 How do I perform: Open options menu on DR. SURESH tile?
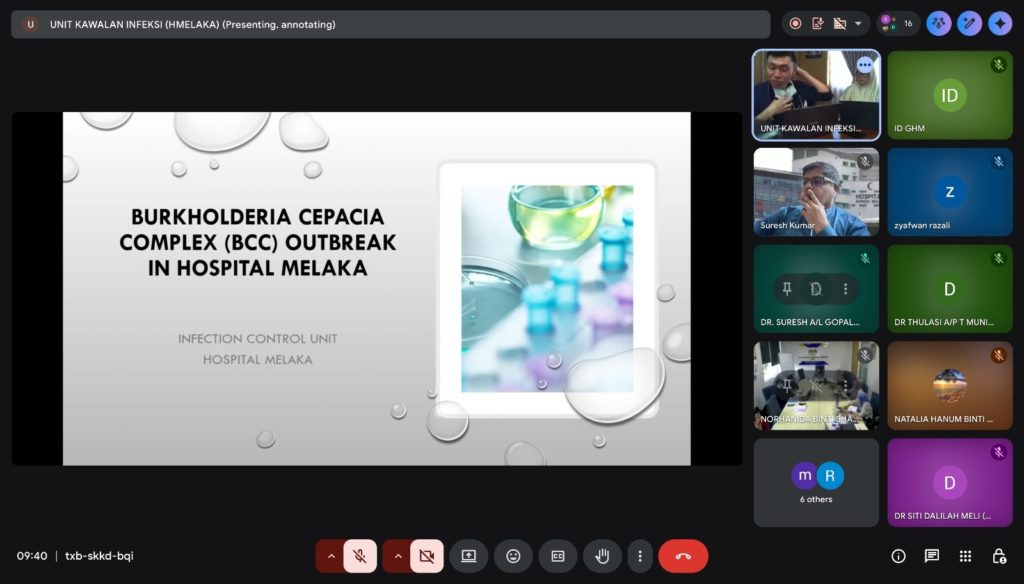pyautogui.click(x=845, y=289)
